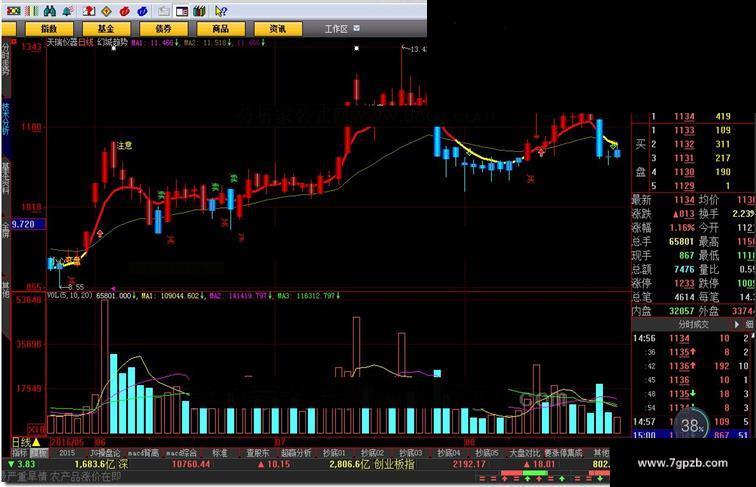Click the 1.16% 涨幅 value
The width and height of the screenshot is (756, 487).
click(x=682, y=227)
